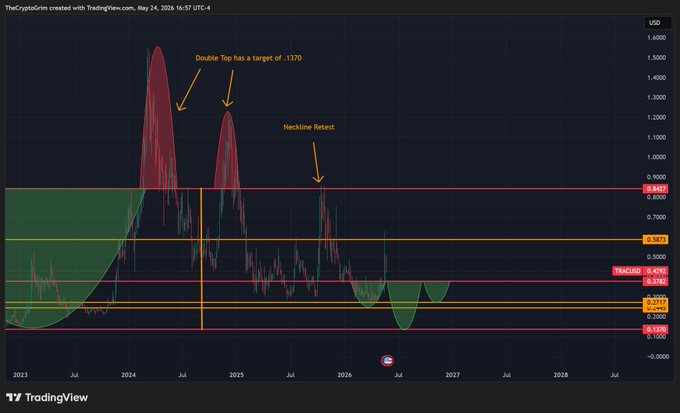Click the USD currency selector
The width and height of the screenshot is (680, 413).
656,23
